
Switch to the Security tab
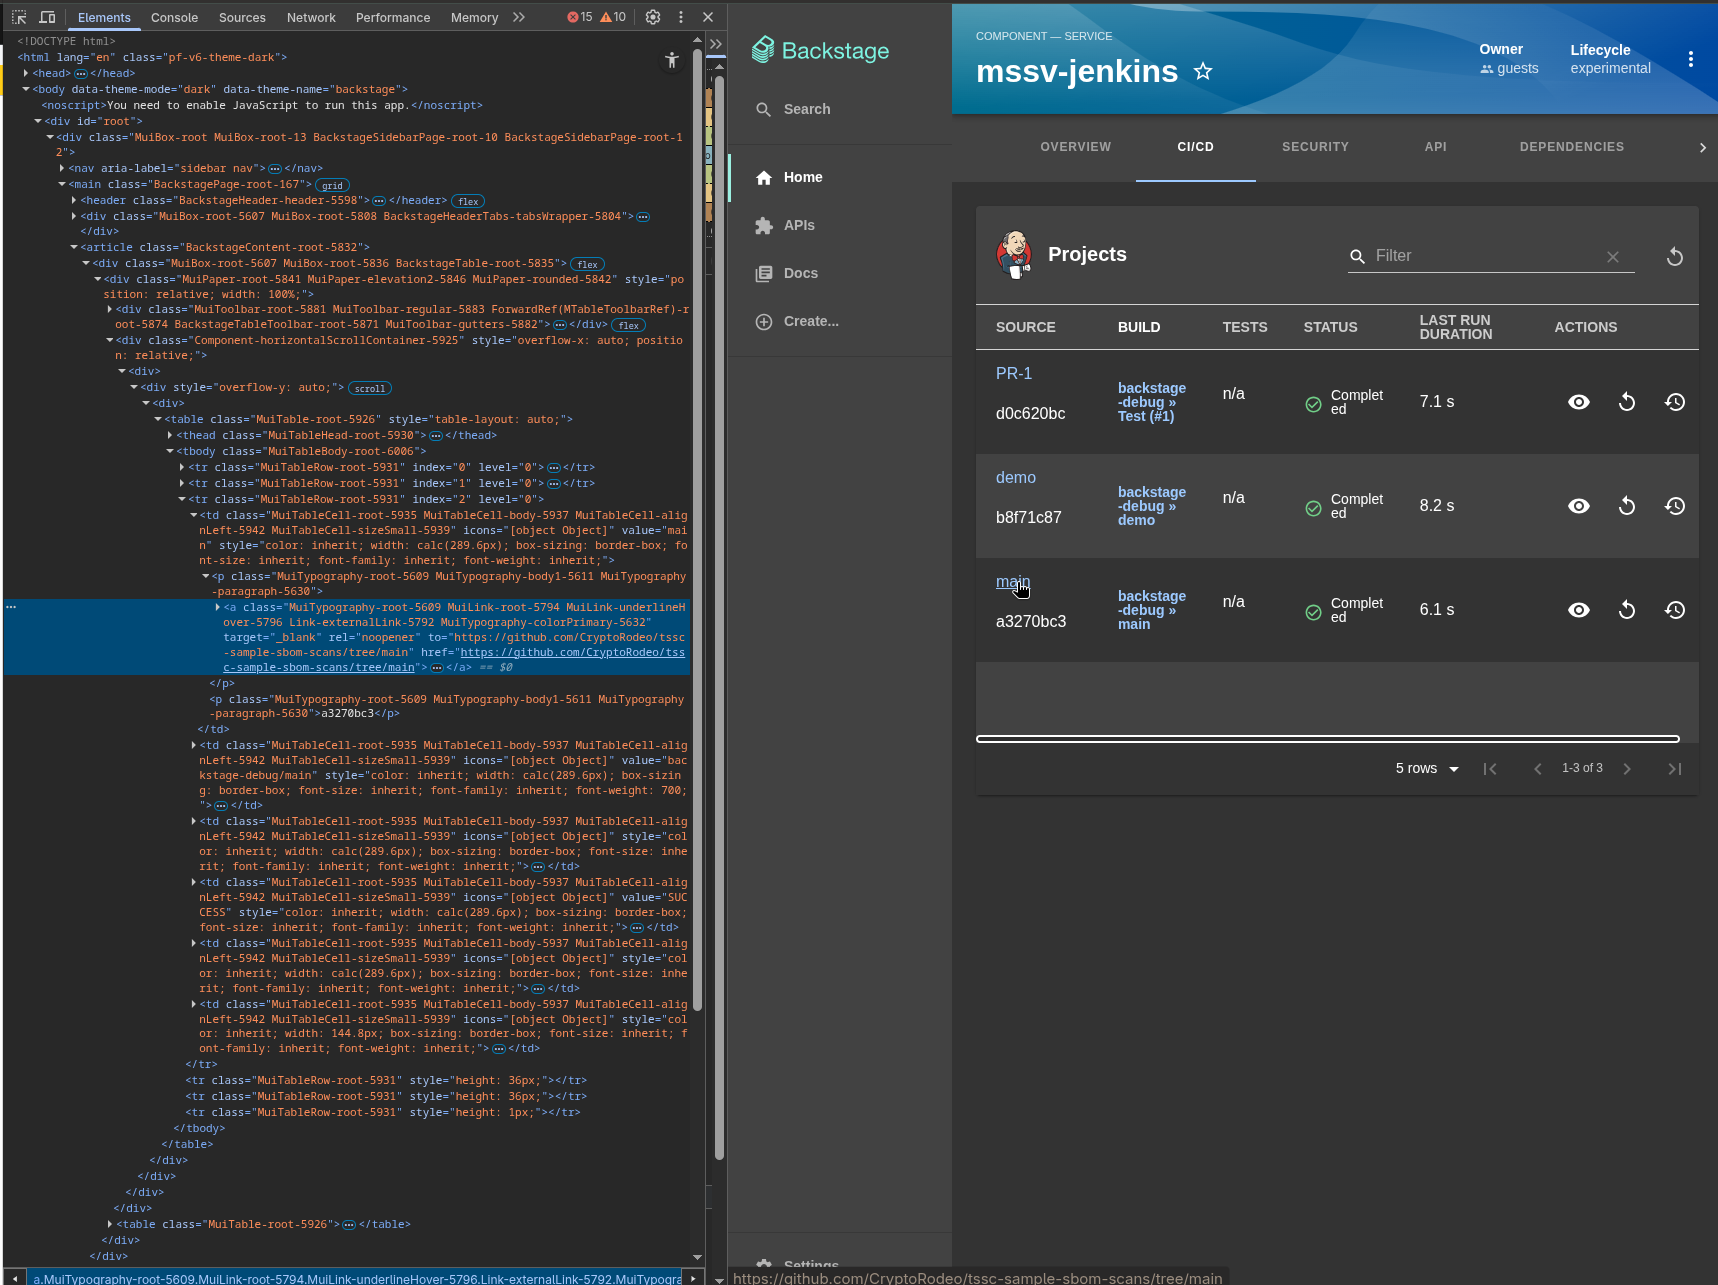click(x=1315, y=147)
